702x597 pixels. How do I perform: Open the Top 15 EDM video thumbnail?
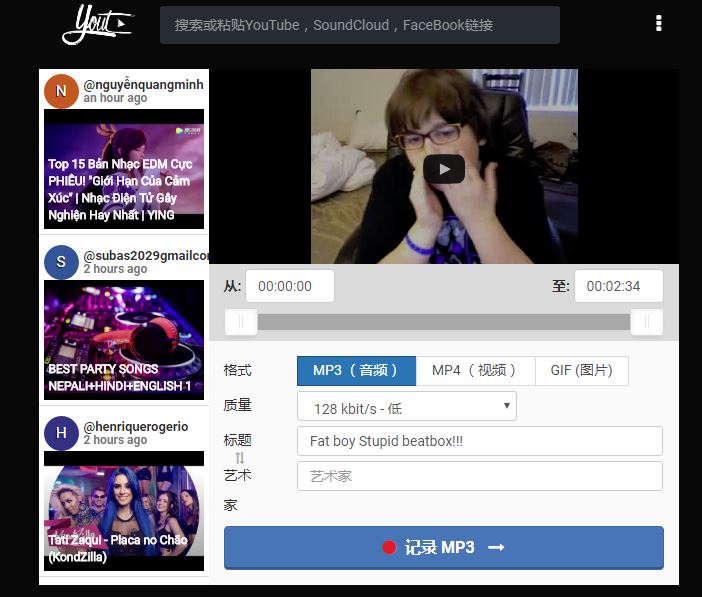(124, 169)
